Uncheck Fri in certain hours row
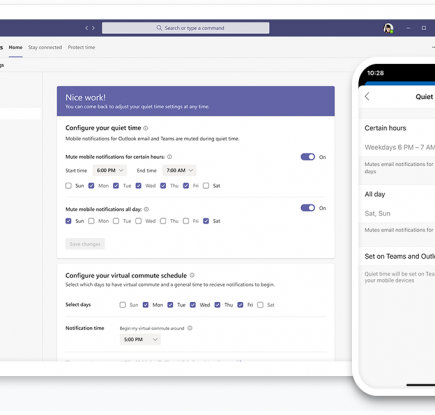Viewport: 435px width, 415px height. click(186, 186)
